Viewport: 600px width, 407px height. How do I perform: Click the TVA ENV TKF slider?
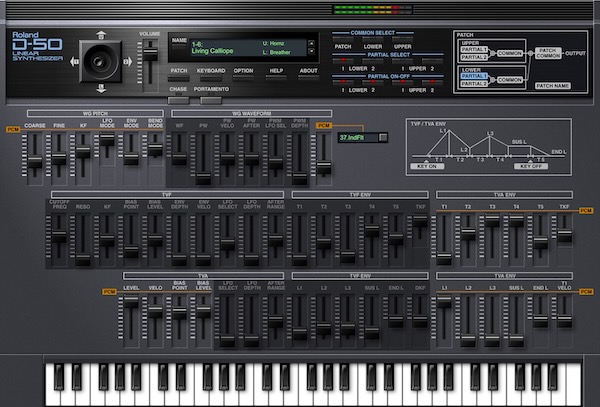(564, 234)
